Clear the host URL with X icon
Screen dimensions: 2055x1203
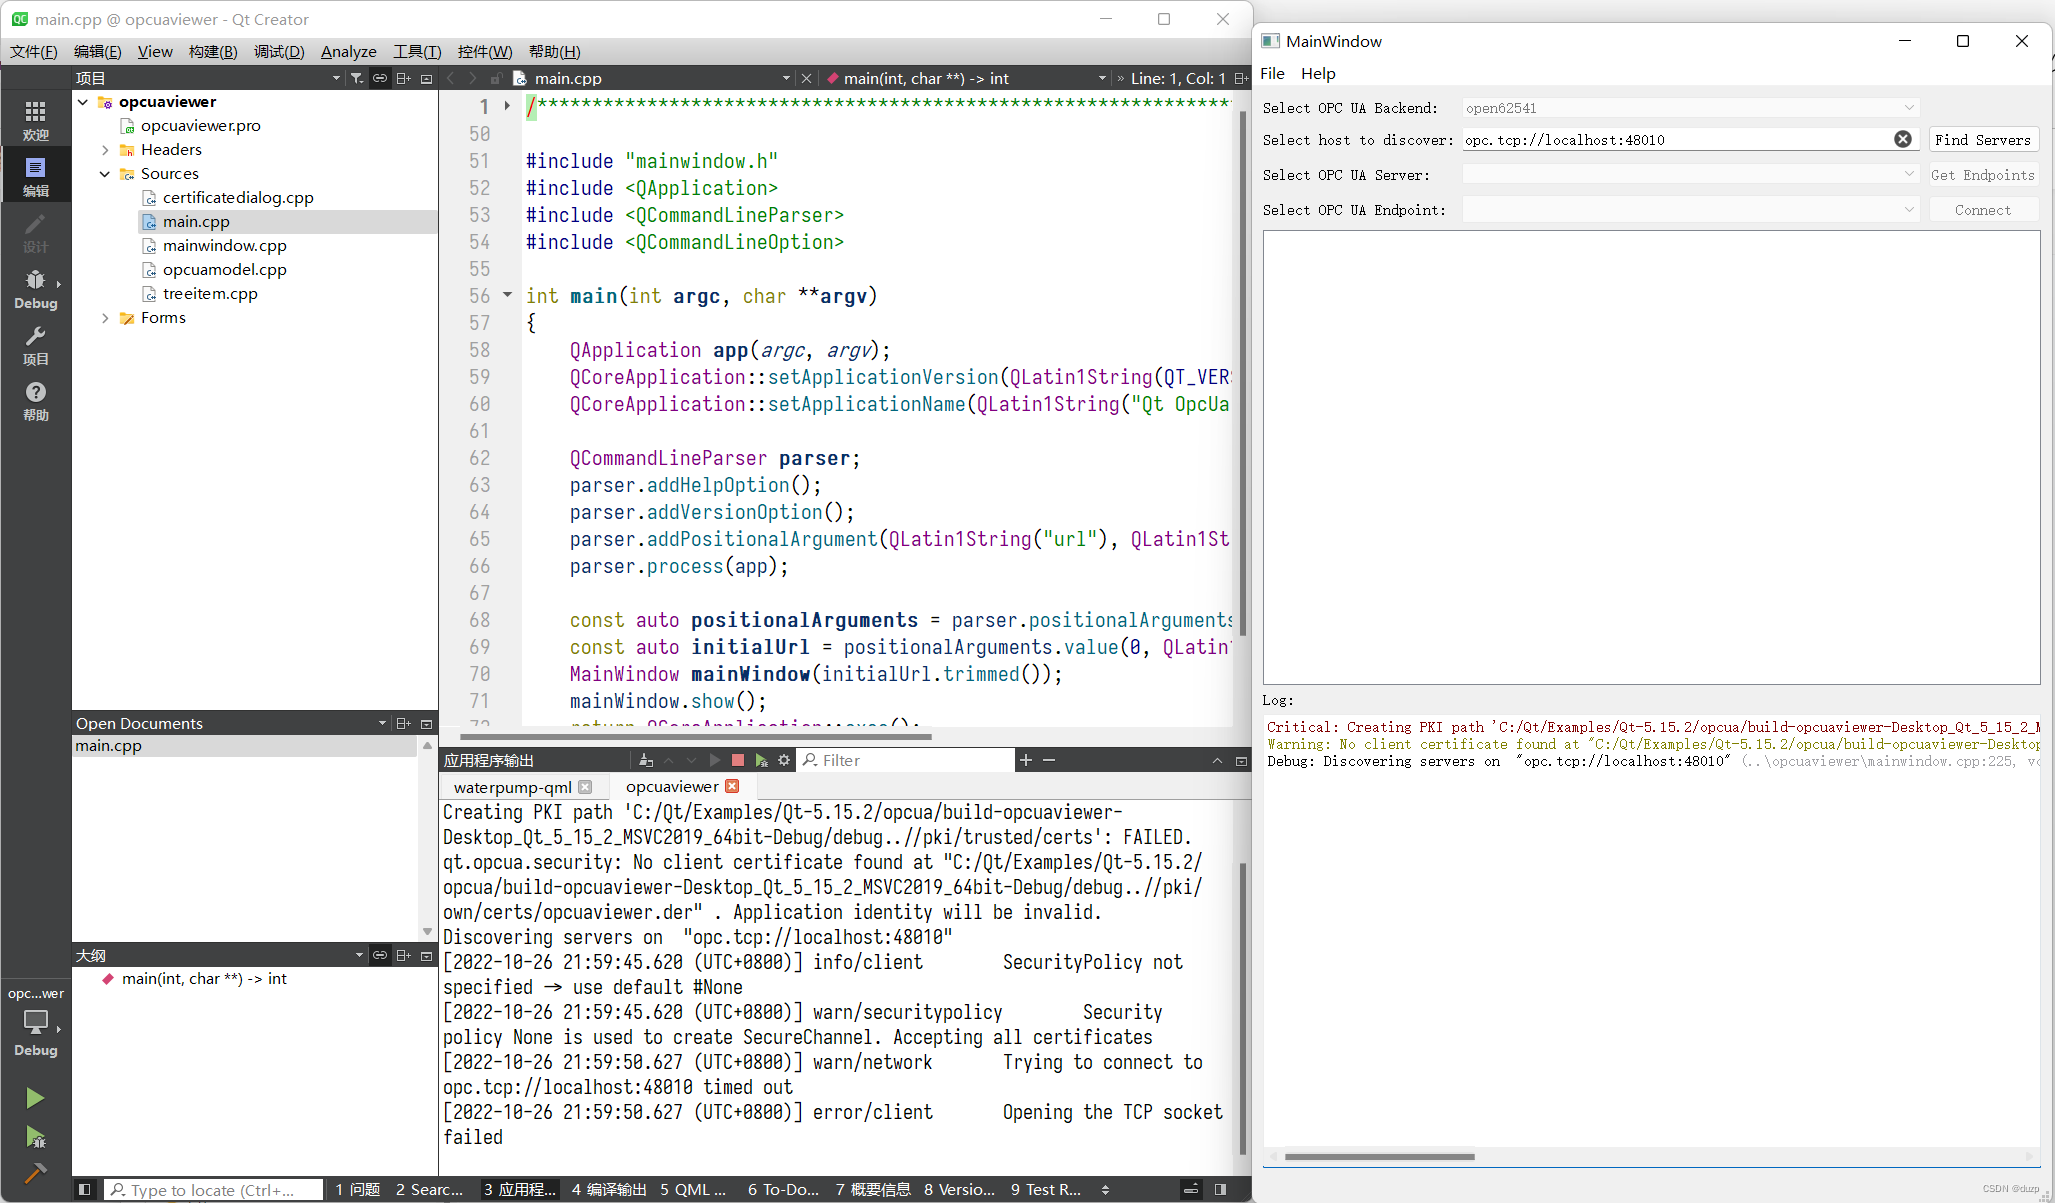tap(1902, 140)
